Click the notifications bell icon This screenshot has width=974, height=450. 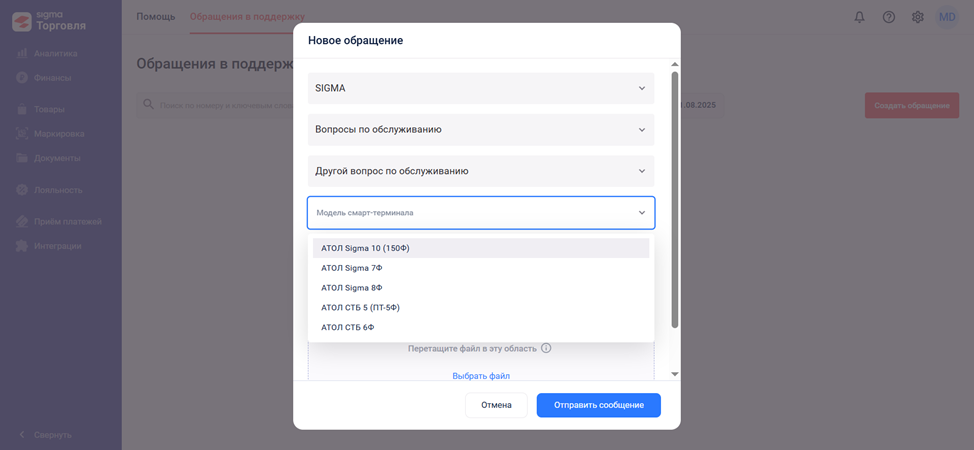(x=859, y=17)
